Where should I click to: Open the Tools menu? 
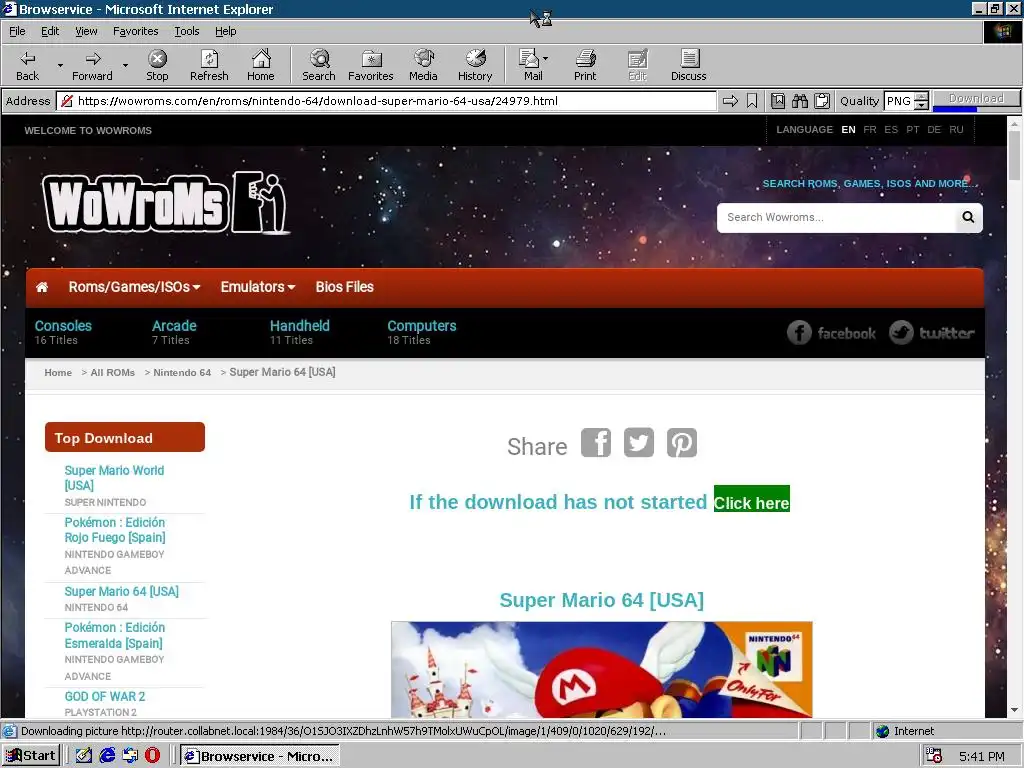pos(186,31)
